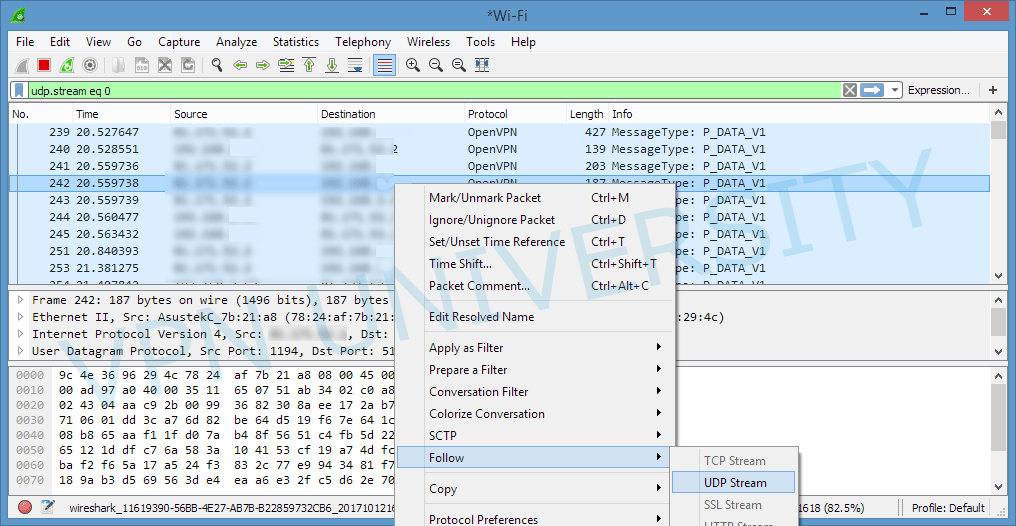Zoom out on packet text
1016x526 pixels.
point(435,65)
